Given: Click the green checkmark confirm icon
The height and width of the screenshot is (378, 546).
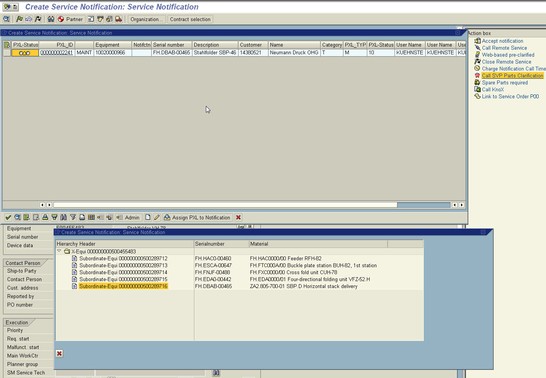Looking at the screenshot, I should coord(8,217).
